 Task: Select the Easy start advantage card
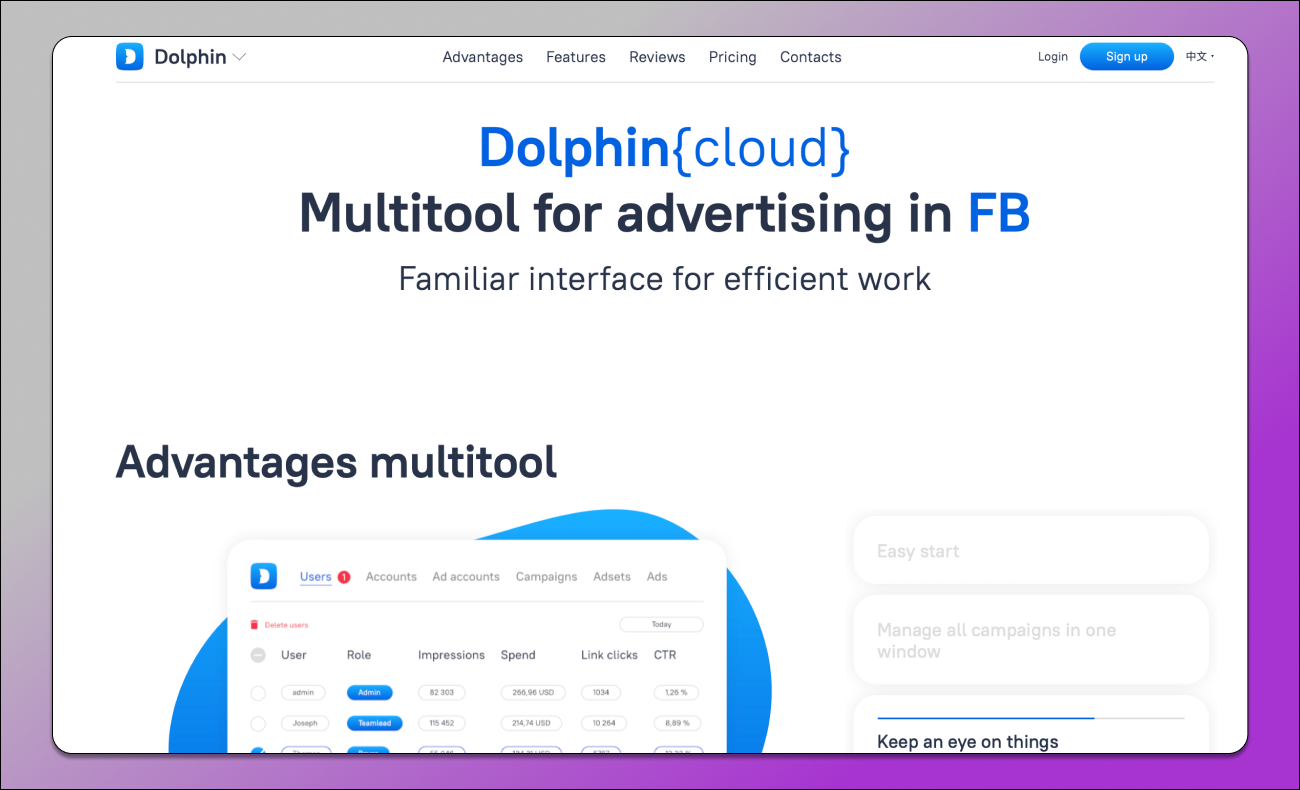coord(1031,550)
